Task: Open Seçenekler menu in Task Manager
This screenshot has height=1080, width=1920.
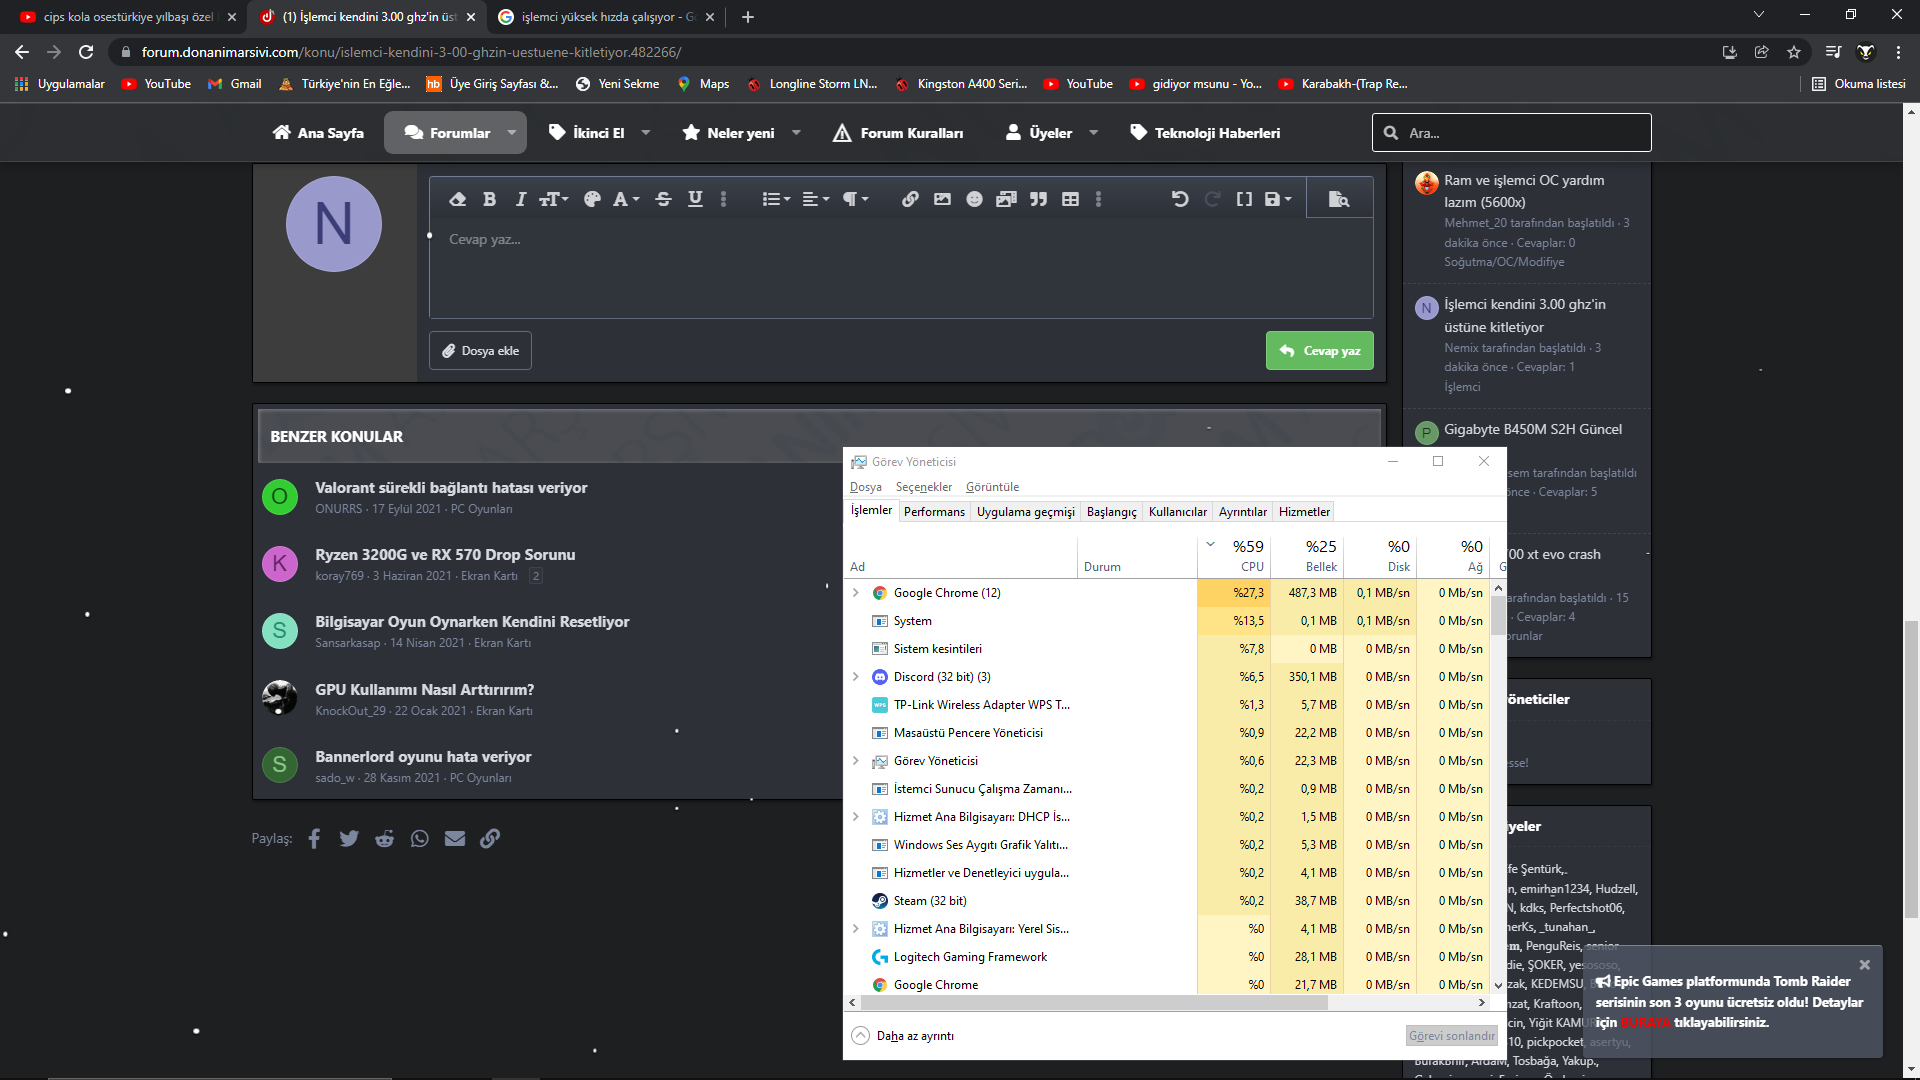Action: (923, 487)
